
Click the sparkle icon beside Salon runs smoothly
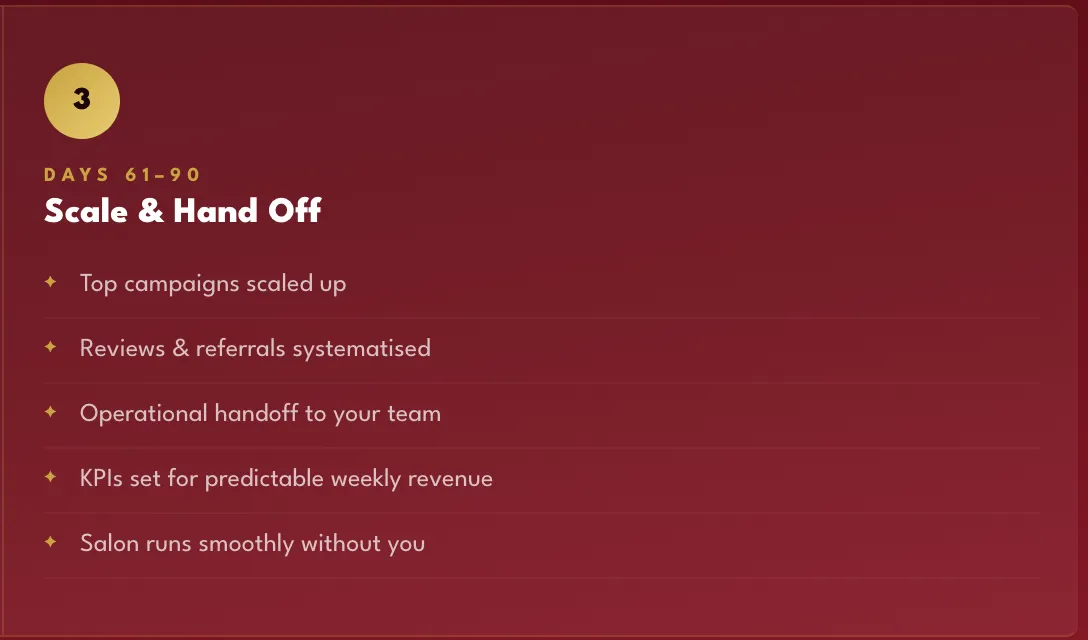51,541
